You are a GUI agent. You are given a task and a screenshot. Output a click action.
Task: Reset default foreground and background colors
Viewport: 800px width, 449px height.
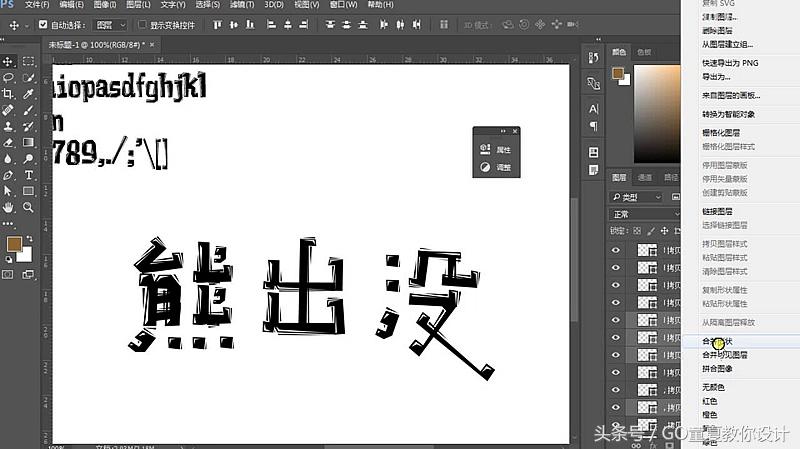pyautogui.click(x=9, y=259)
